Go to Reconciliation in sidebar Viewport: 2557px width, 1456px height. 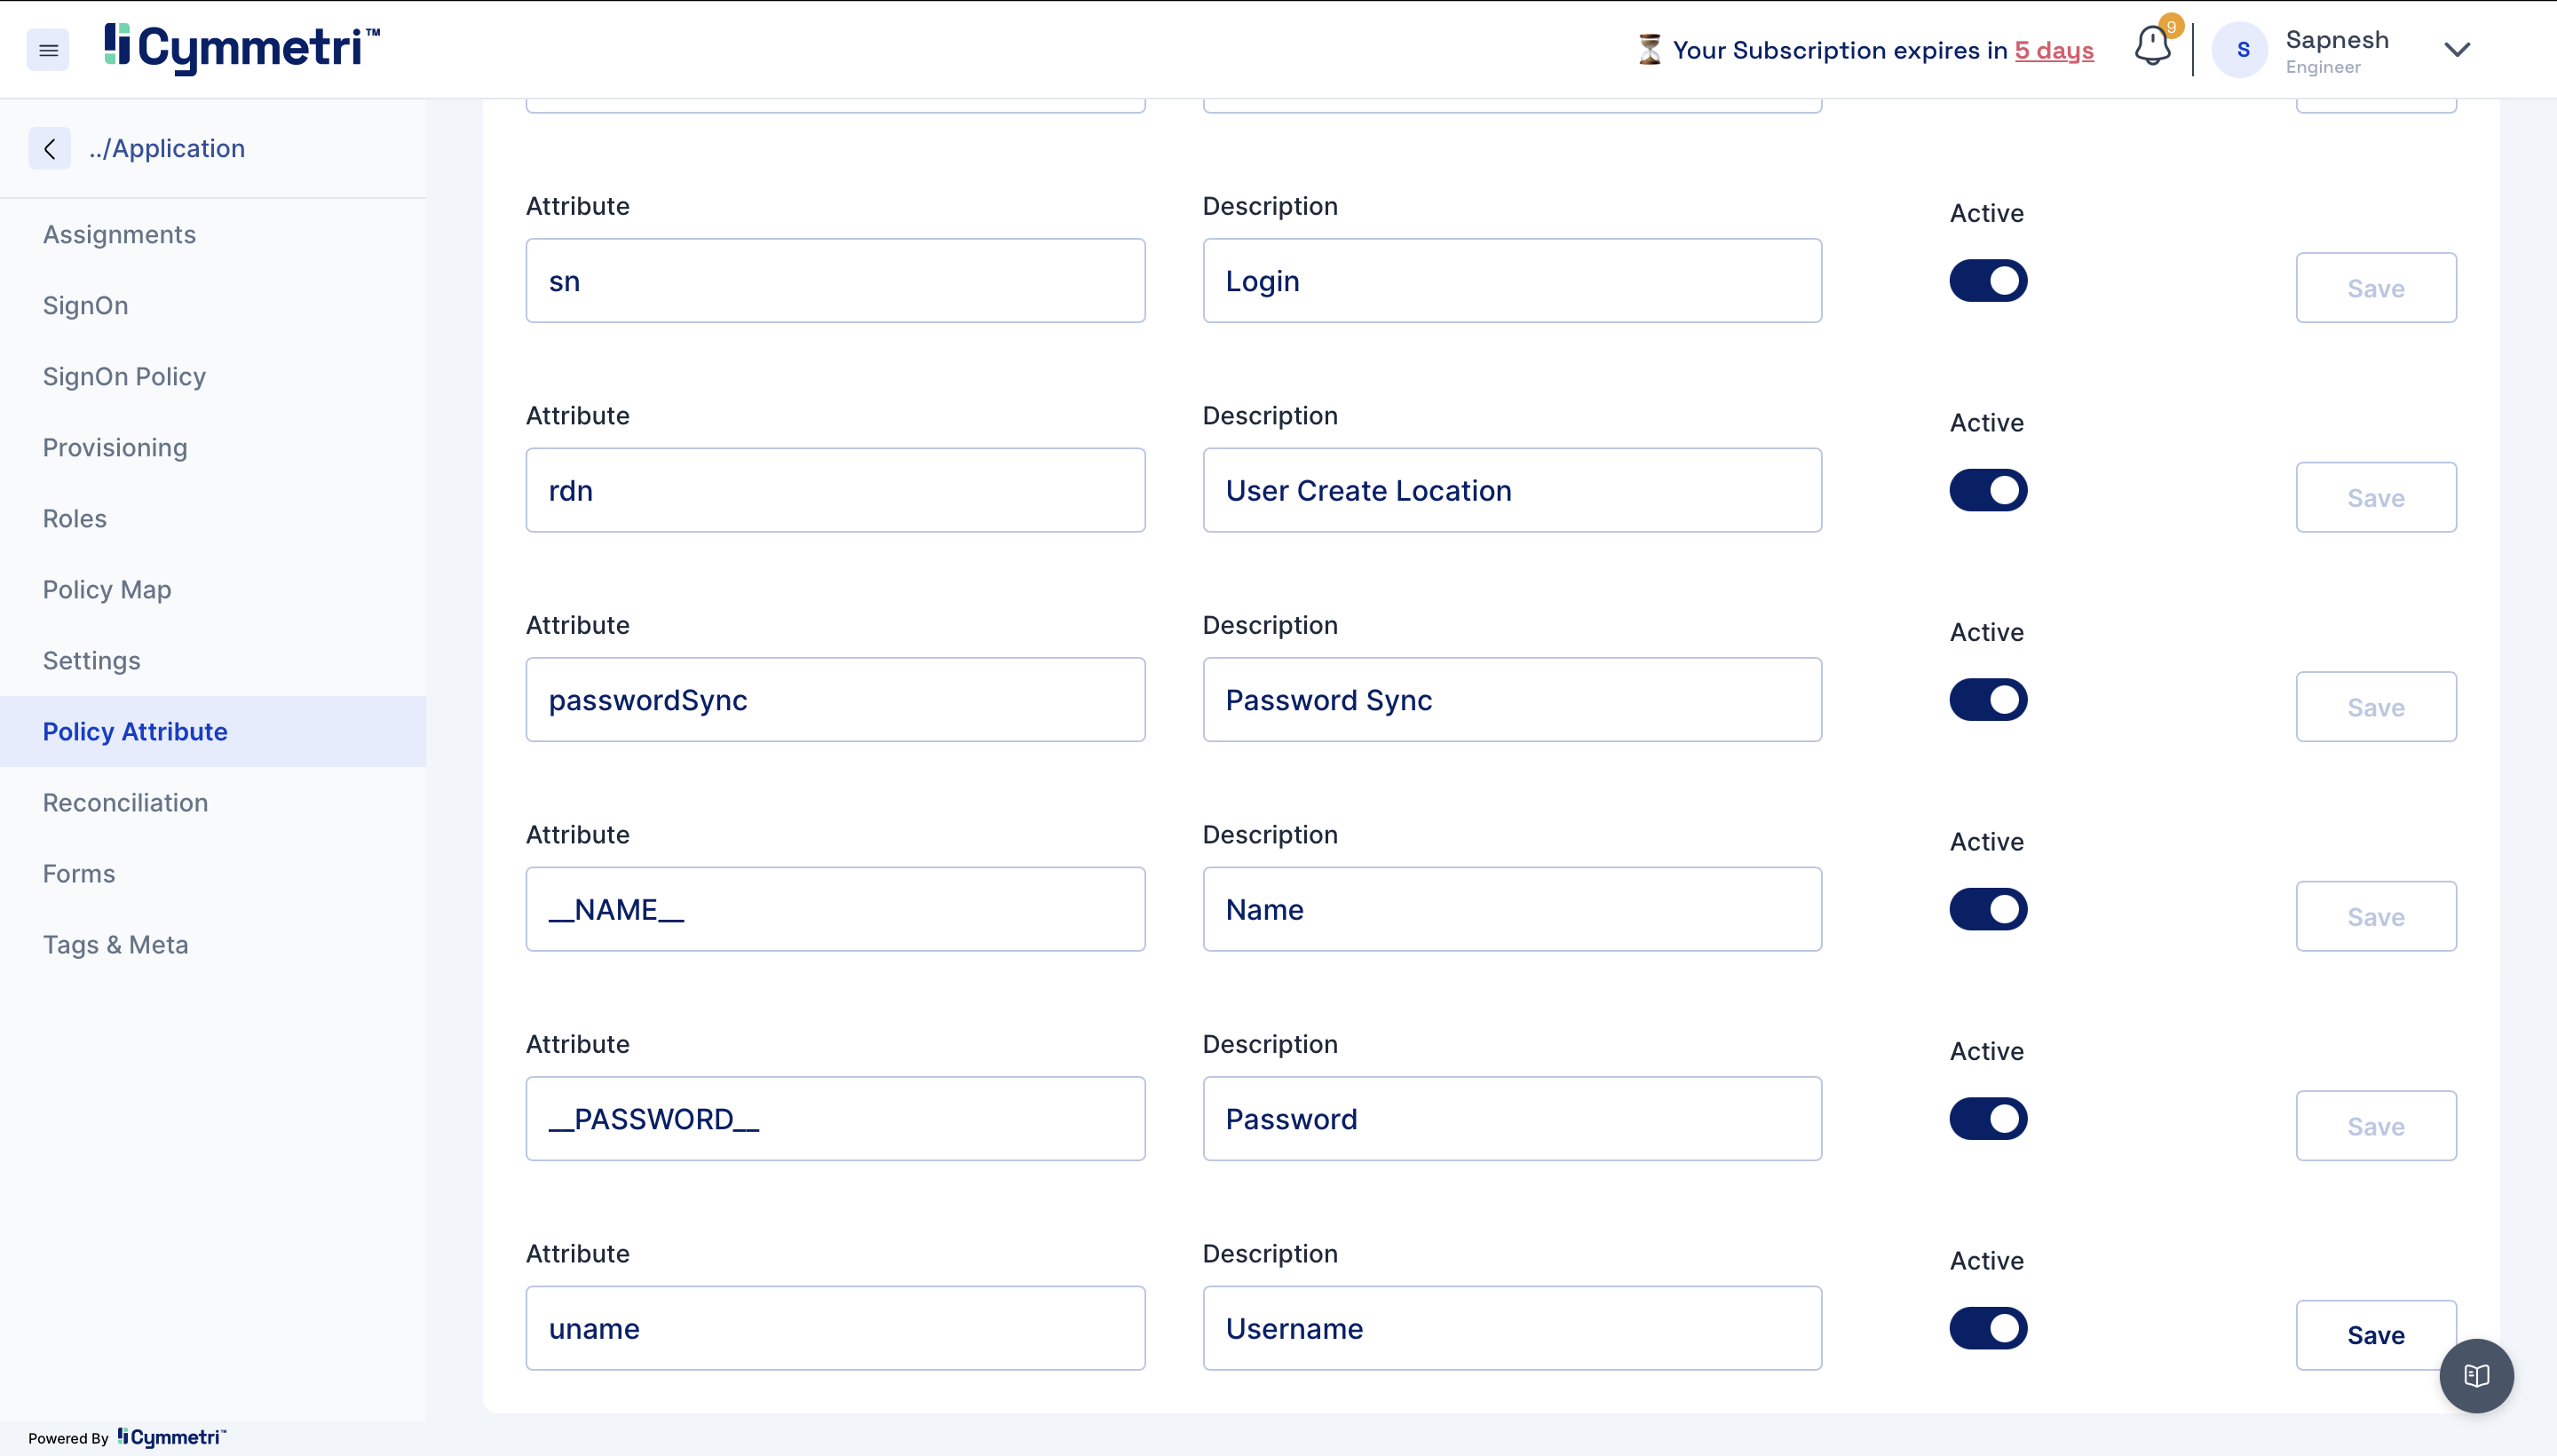125,802
